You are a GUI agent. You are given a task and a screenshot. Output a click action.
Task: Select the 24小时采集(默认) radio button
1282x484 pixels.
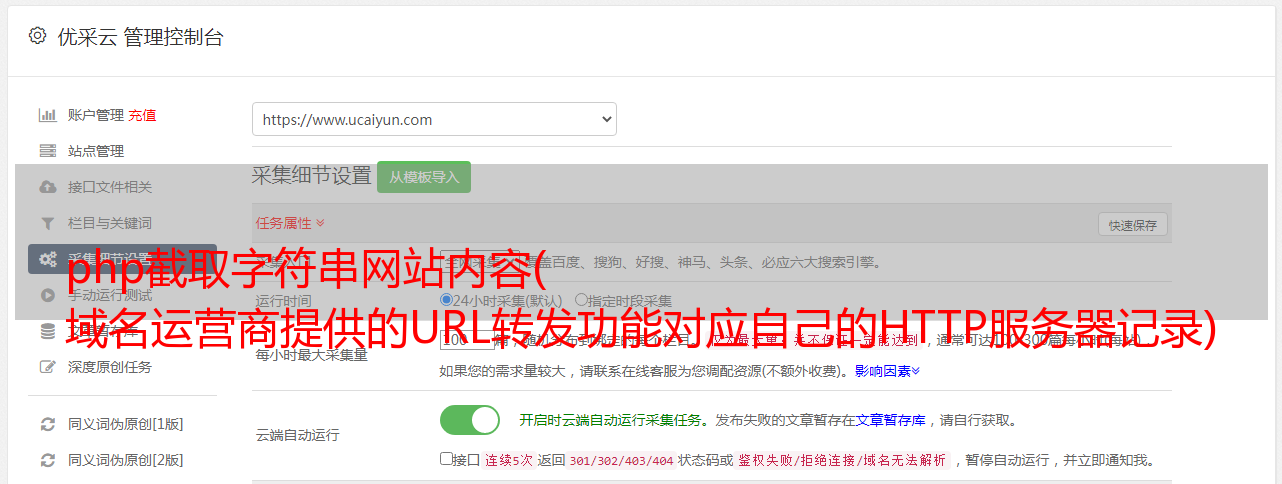(446, 300)
